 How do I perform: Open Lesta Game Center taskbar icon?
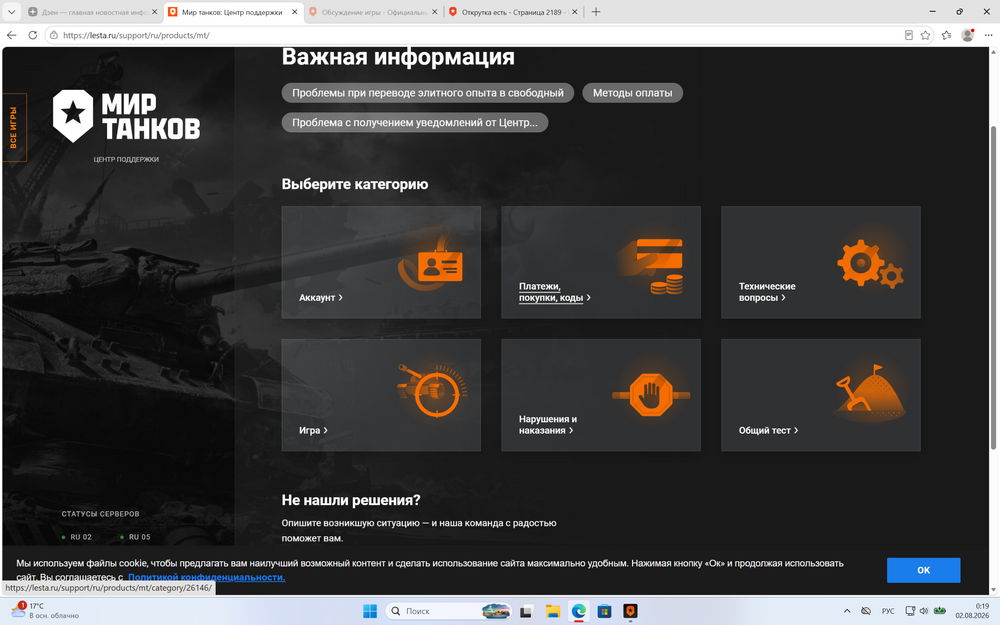[630, 611]
